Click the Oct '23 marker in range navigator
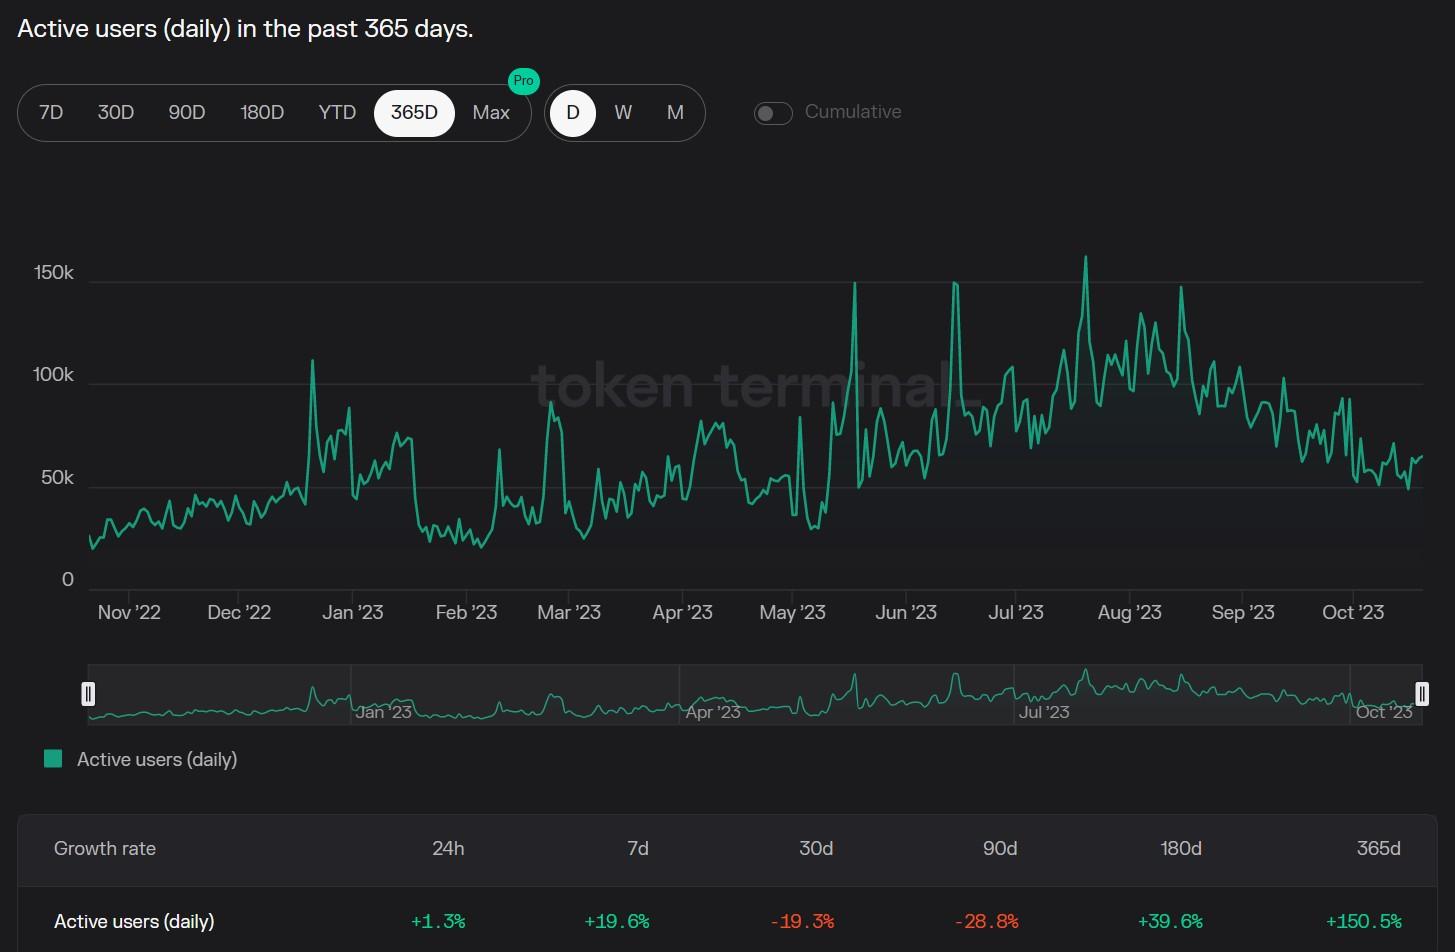Screen dimensions: 1455x952 click(1384, 712)
